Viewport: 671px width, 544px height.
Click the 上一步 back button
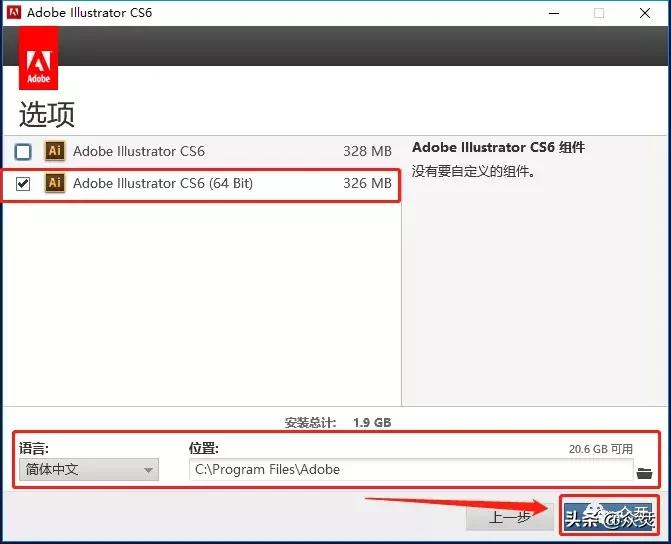(510, 517)
